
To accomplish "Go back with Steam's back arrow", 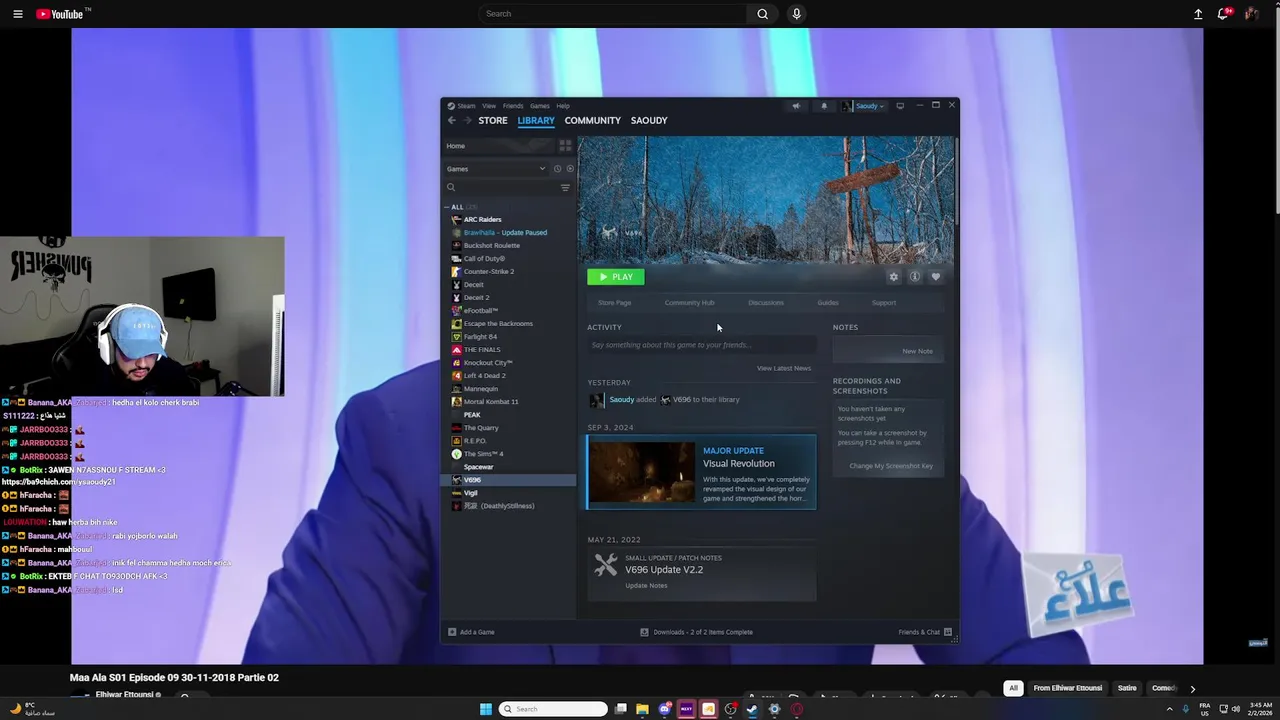I will 452,120.
